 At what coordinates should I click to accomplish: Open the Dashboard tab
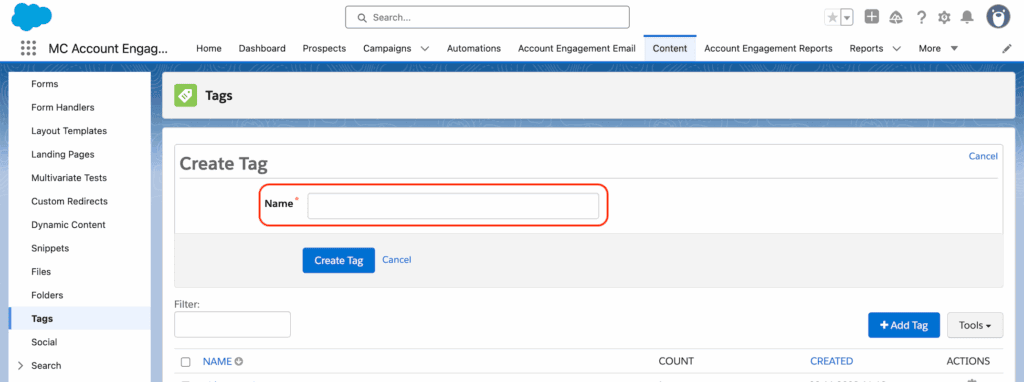click(262, 48)
